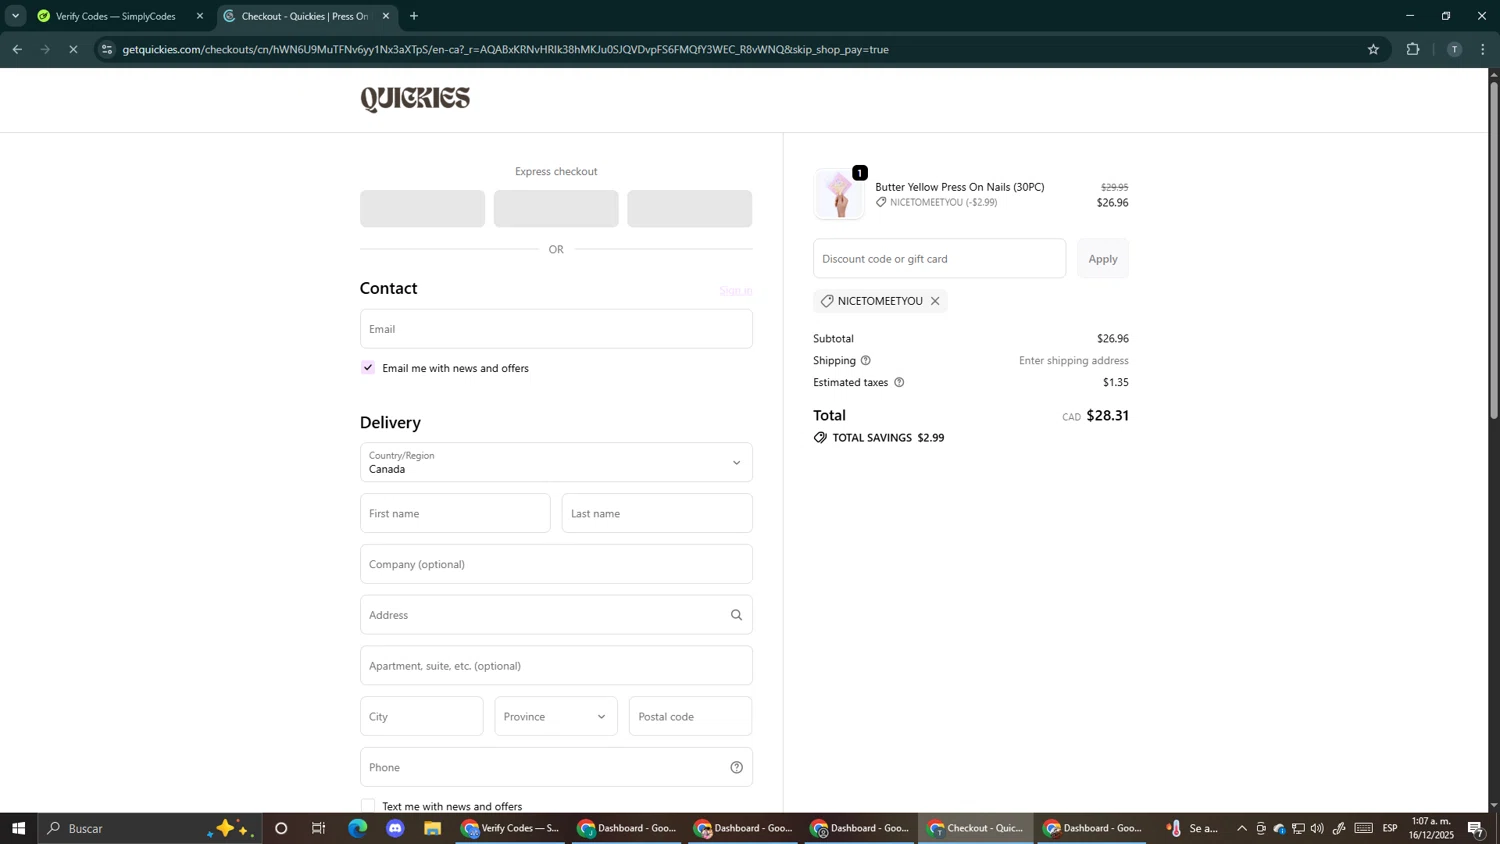Click the browser address bar URL
The image size is (1500, 844).
505,49
